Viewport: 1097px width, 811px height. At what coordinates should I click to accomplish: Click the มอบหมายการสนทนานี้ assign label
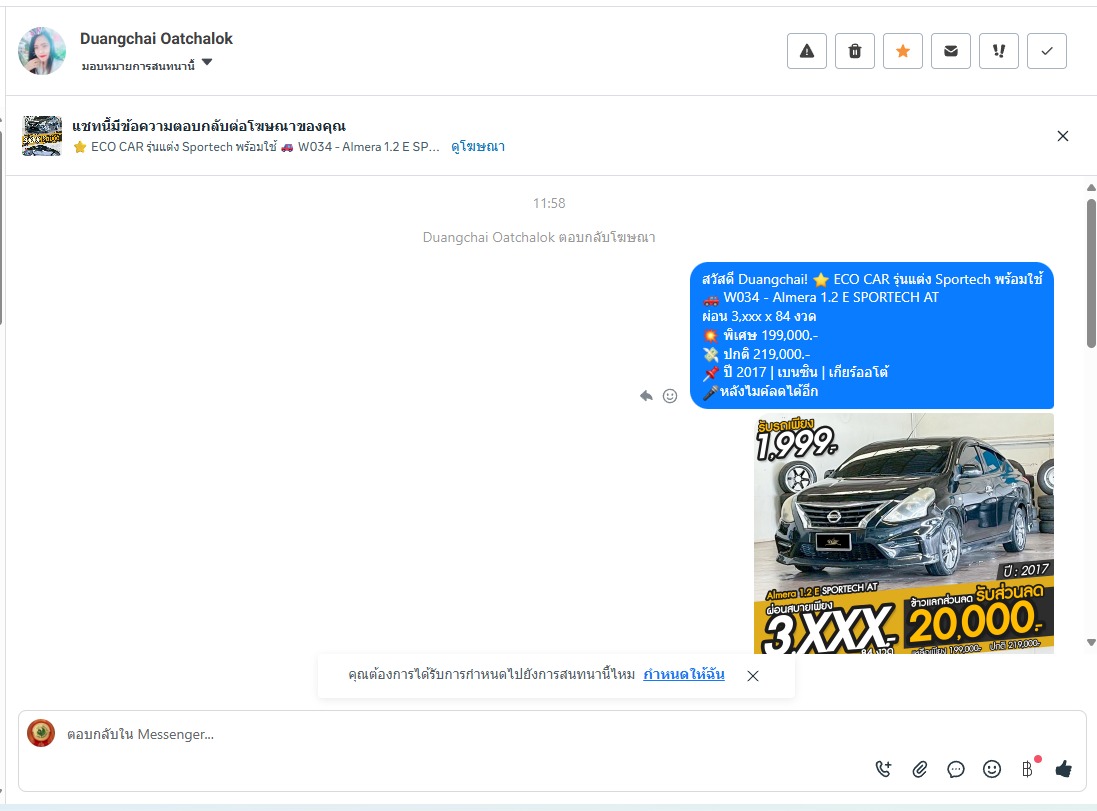point(138,66)
